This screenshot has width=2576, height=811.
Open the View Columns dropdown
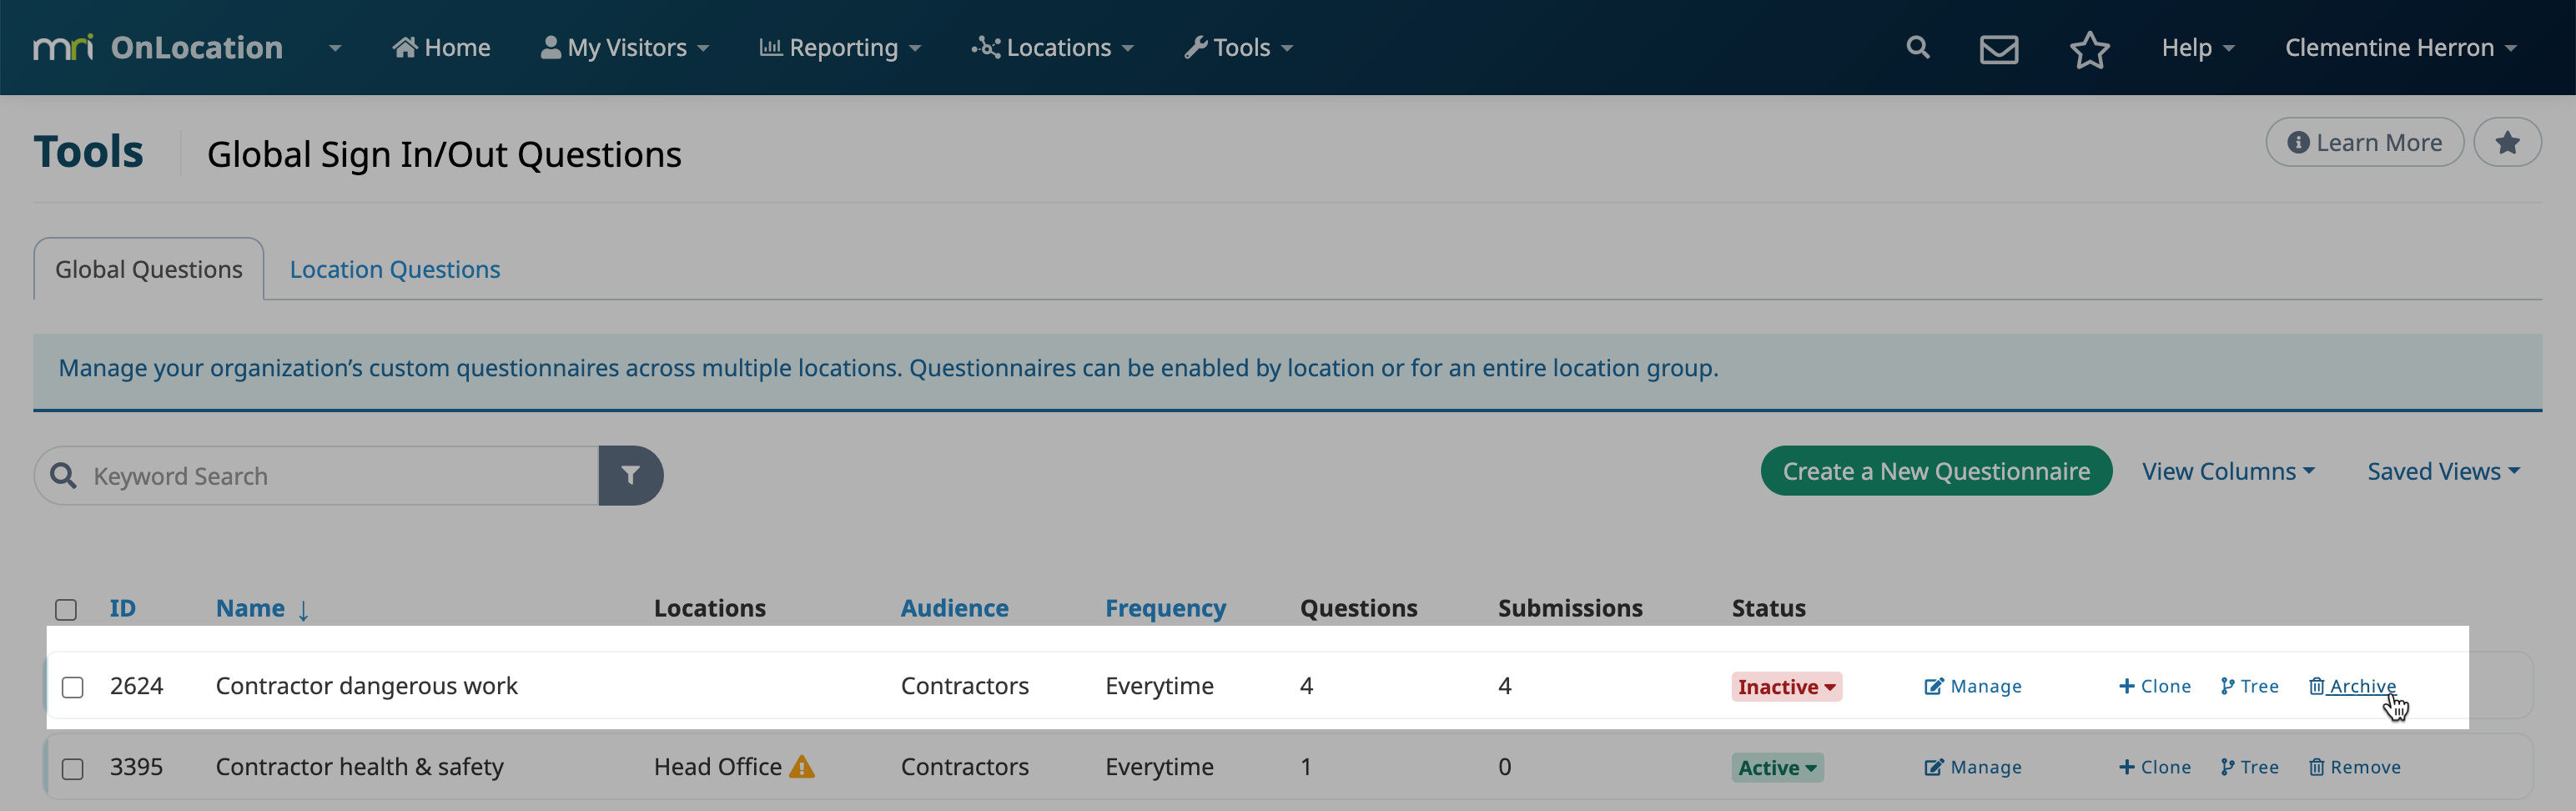[x=2227, y=471]
